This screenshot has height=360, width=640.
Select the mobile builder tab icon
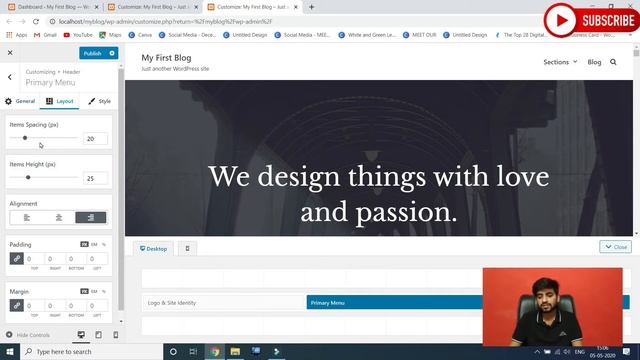[x=187, y=248]
